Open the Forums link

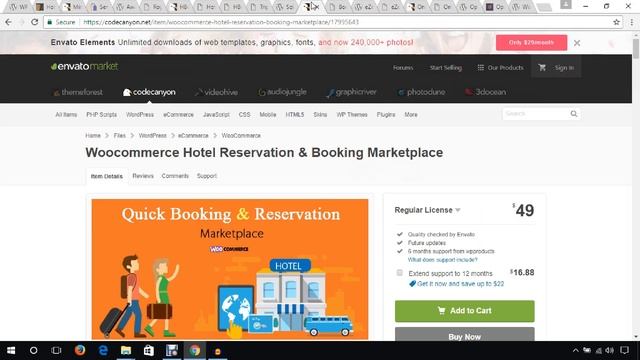click(403, 68)
